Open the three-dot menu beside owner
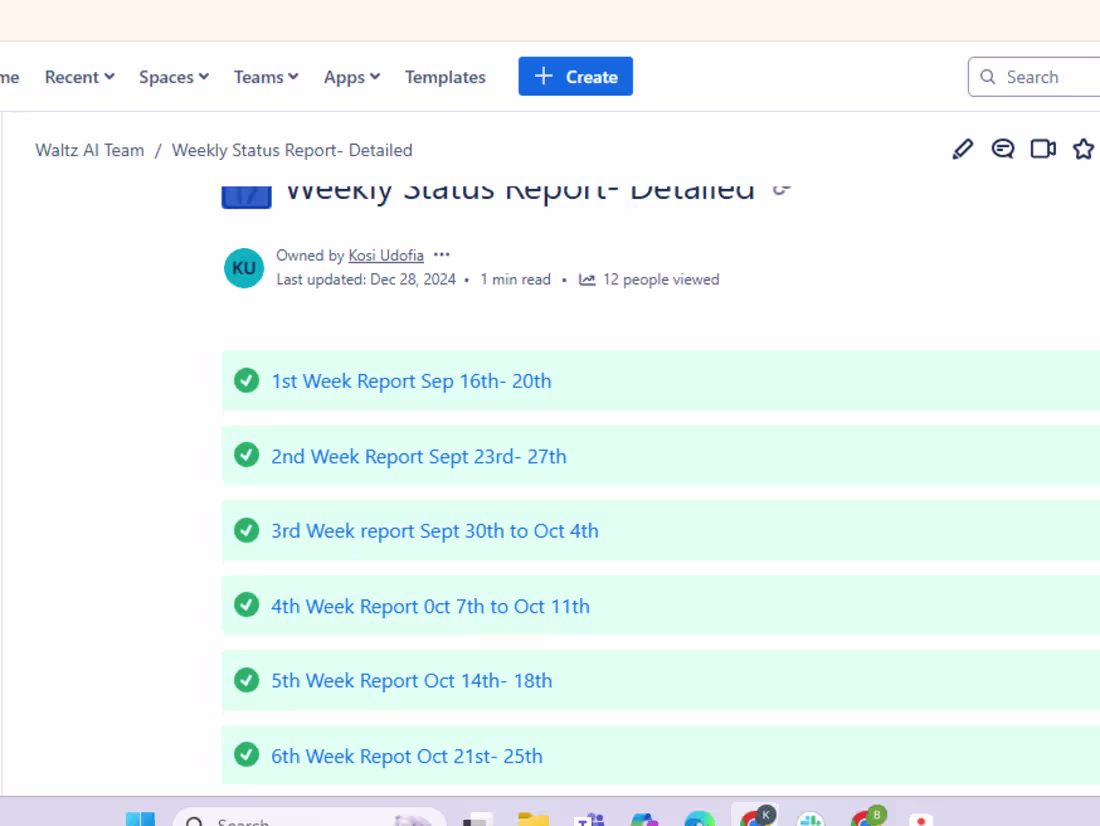 point(441,255)
